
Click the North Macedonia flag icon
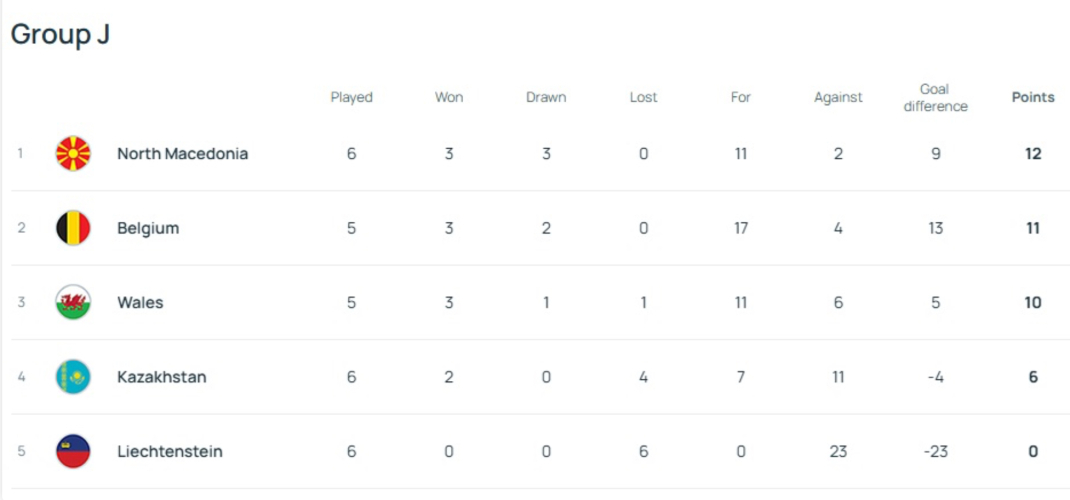tap(73, 154)
